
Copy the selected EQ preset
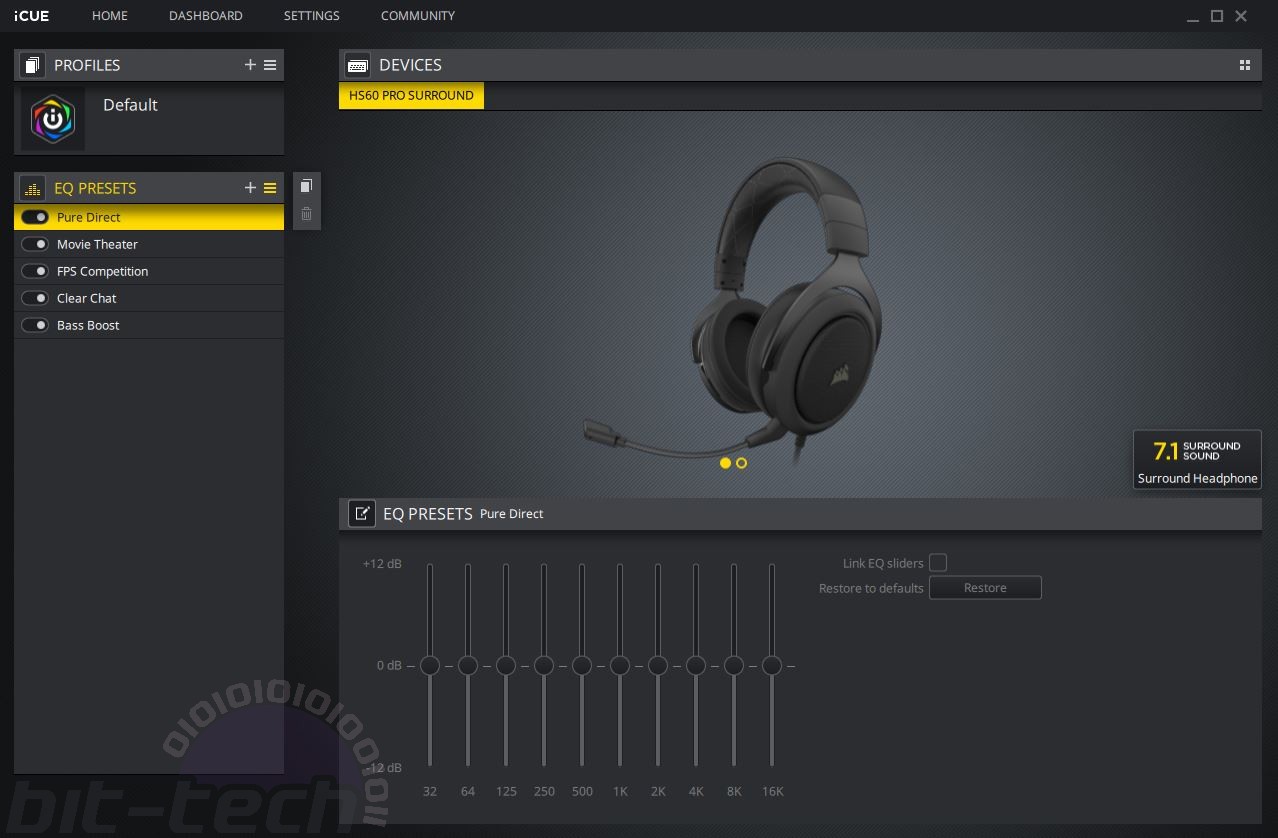click(x=307, y=186)
